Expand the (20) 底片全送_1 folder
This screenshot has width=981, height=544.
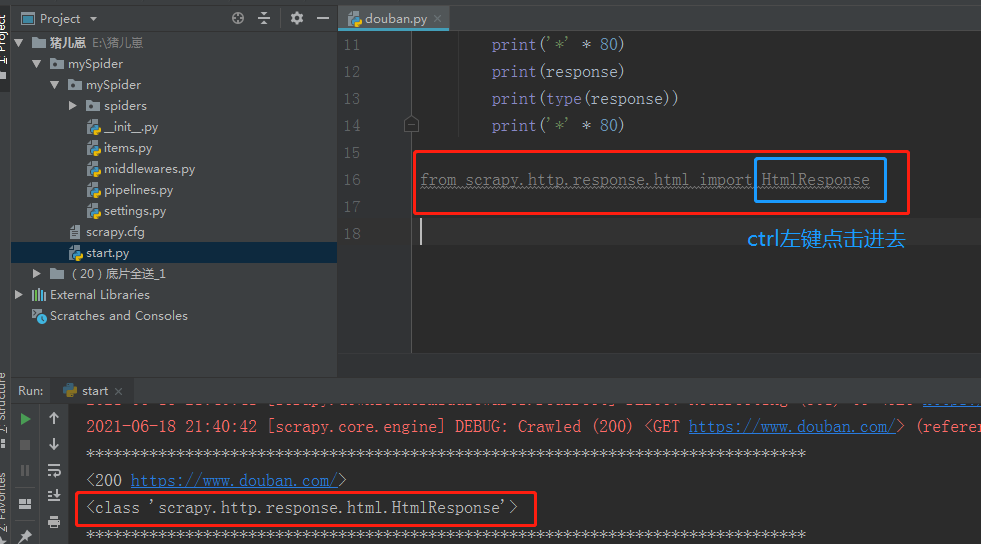[x=36, y=274]
